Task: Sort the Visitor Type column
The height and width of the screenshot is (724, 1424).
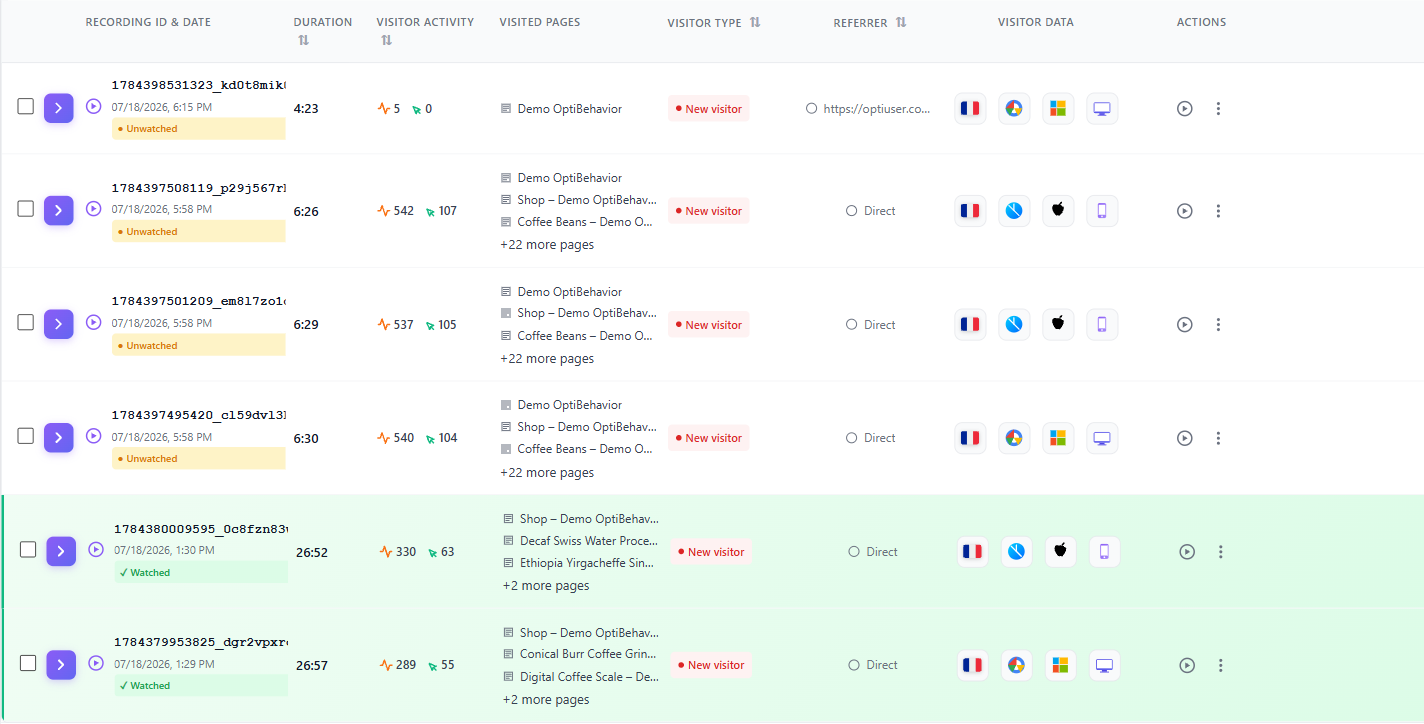Action: tap(755, 22)
